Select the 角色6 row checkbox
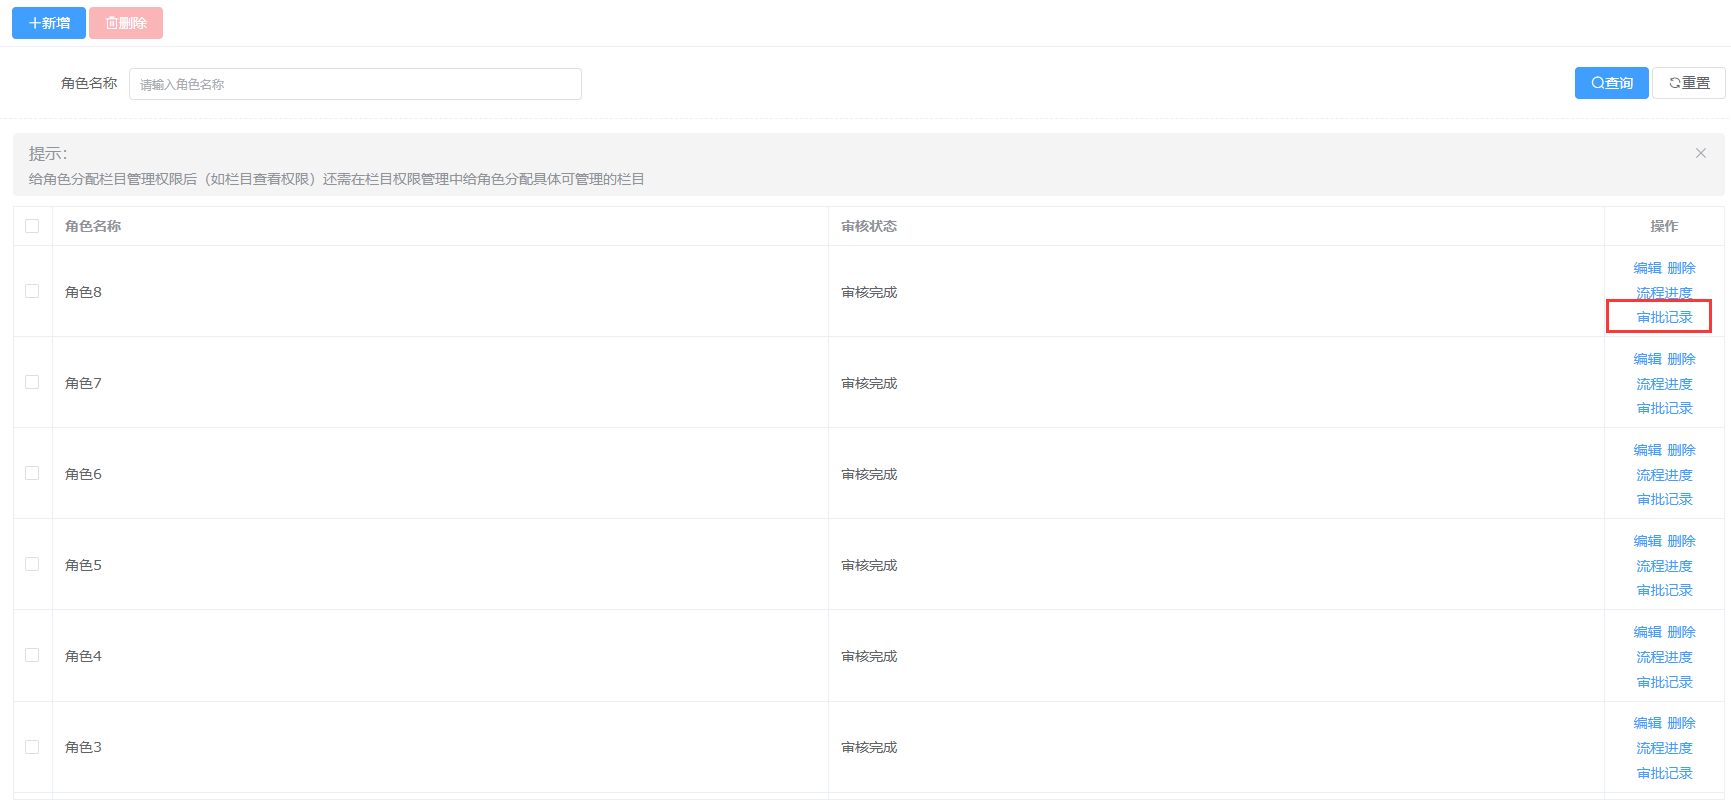Viewport: 1731px width, 801px height. 32,473
